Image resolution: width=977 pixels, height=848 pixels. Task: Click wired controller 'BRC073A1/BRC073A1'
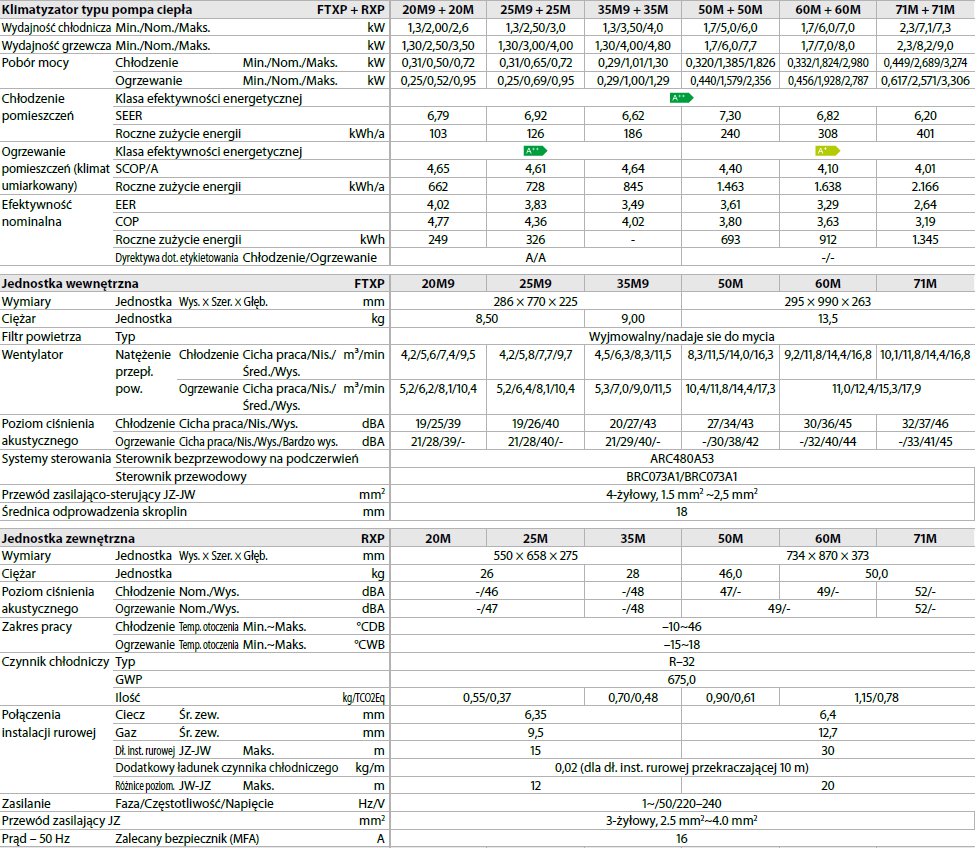[682, 477]
